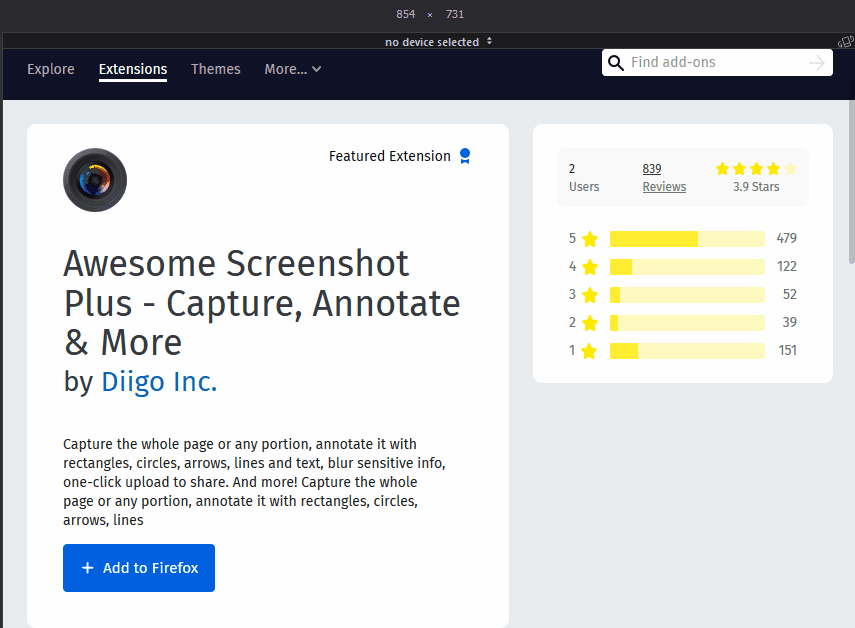
Task: Click the Featured Extension badge ribbon icon
Action: pyautogui.click(x=465, y=156)
